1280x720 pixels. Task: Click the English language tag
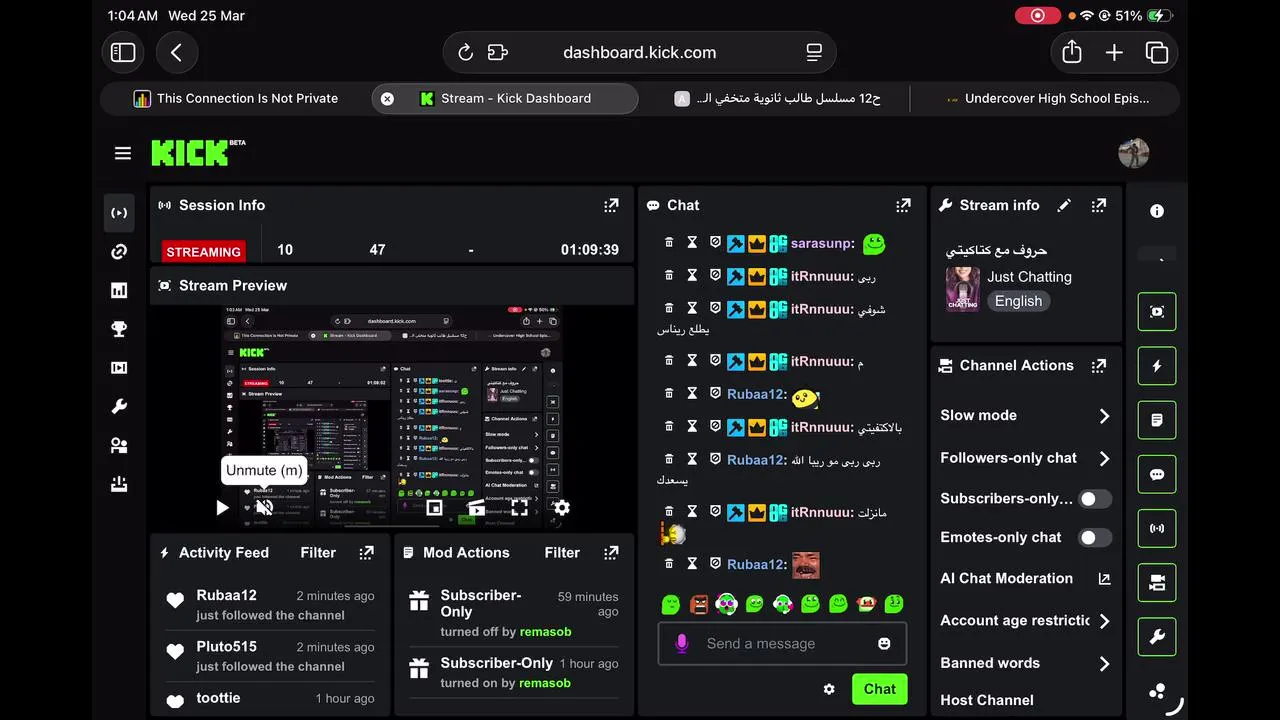pos(1018,301)
